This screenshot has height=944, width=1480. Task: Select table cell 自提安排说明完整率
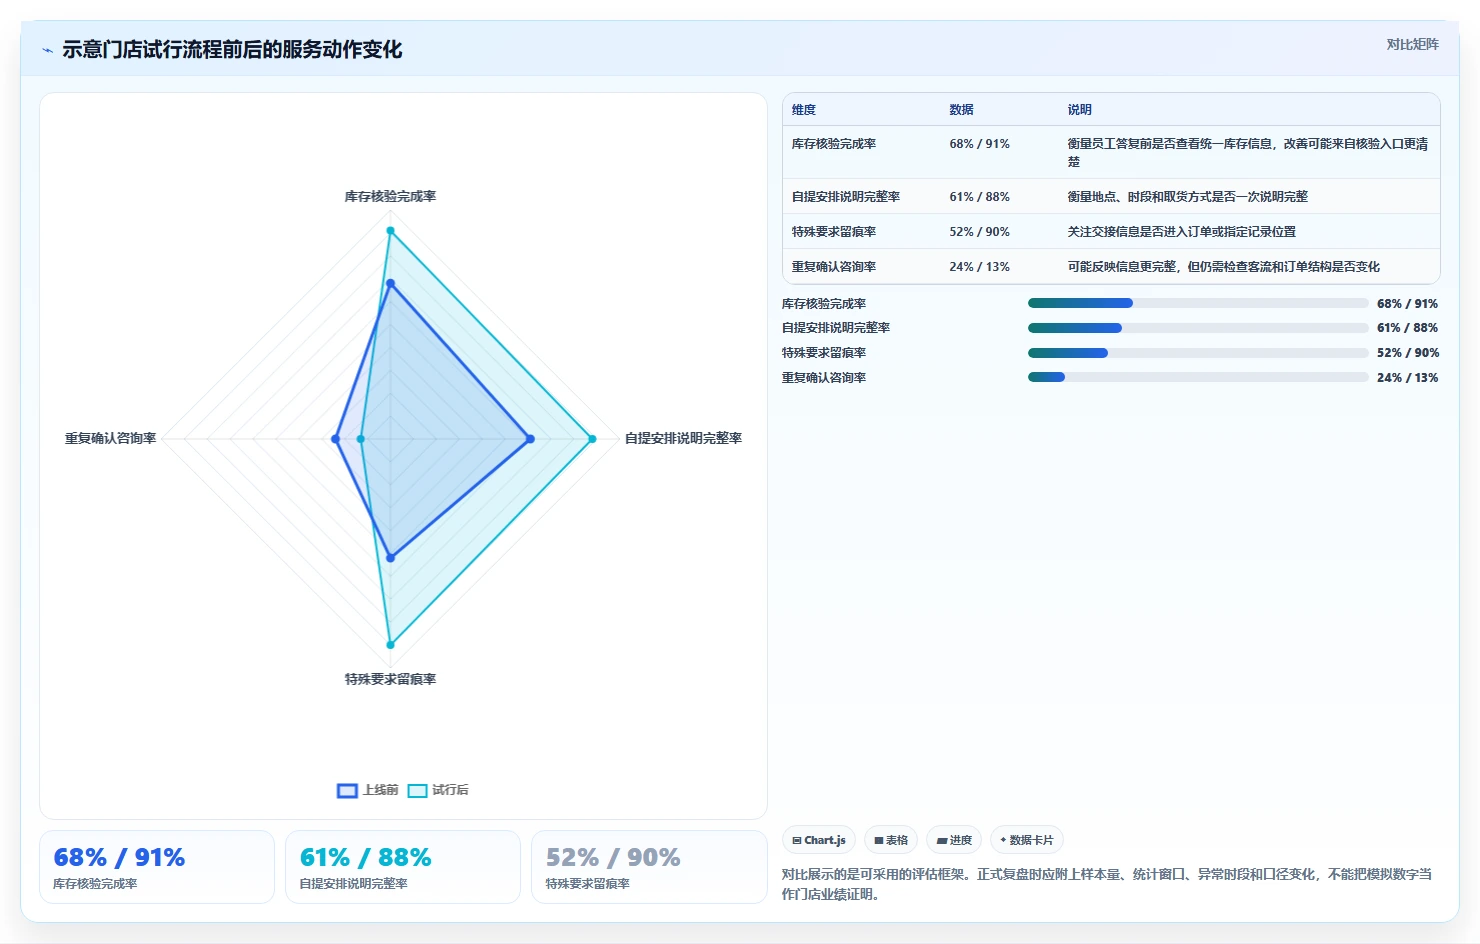[x=846, y=197]
